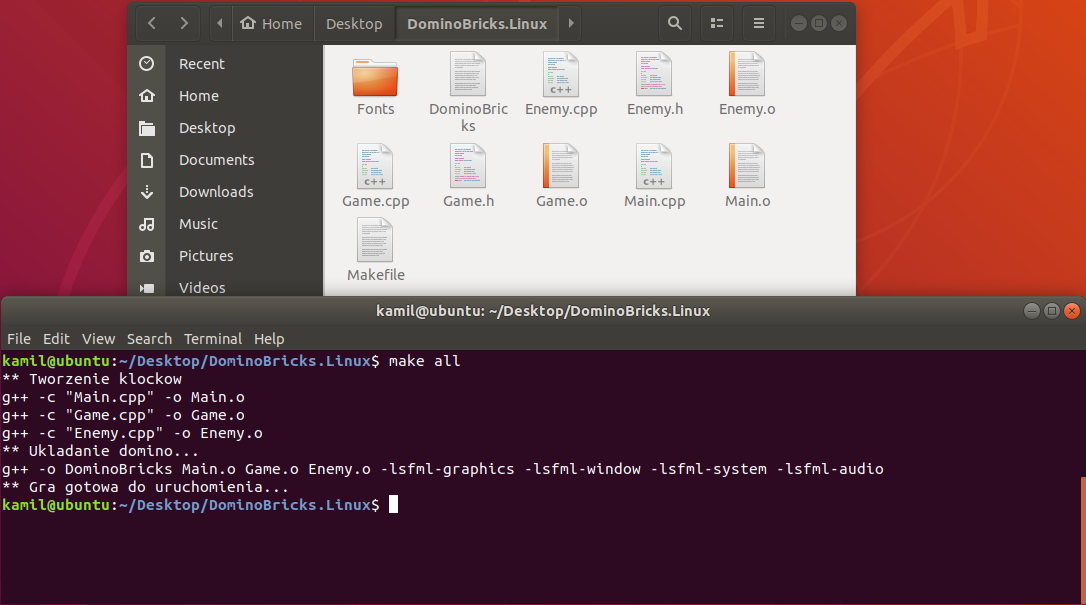Viewport: 1086px width, 605px height.
Task: Select the Enemy.cpp file
Action: pyautogui.click(x=561, y=84)
